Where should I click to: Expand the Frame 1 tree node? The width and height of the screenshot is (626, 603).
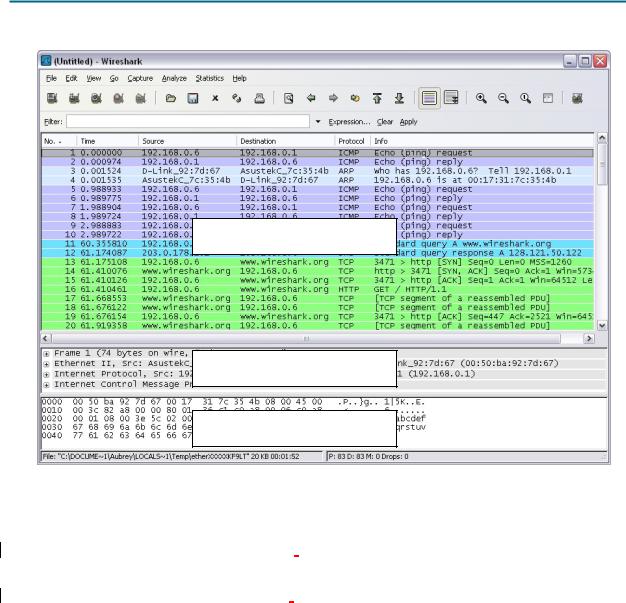pyautogui.click(x=47, y=354)
